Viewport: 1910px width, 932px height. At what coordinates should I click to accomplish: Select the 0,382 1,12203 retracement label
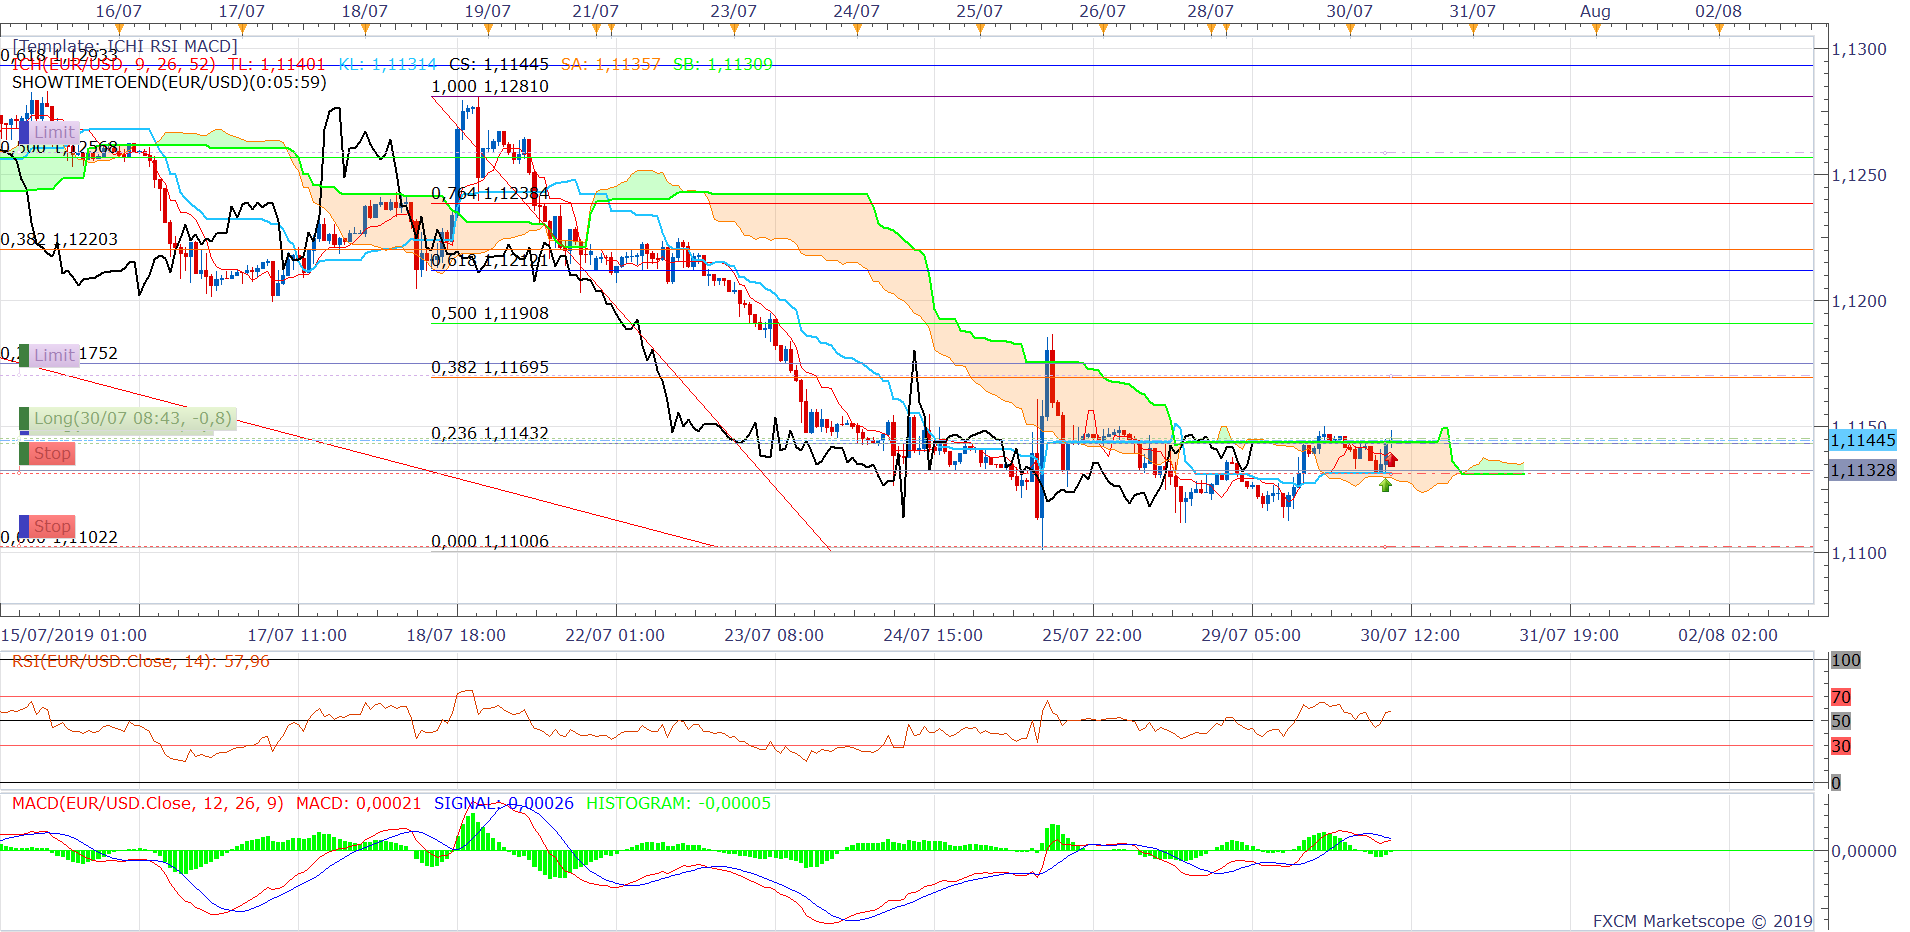click(59, 239)
